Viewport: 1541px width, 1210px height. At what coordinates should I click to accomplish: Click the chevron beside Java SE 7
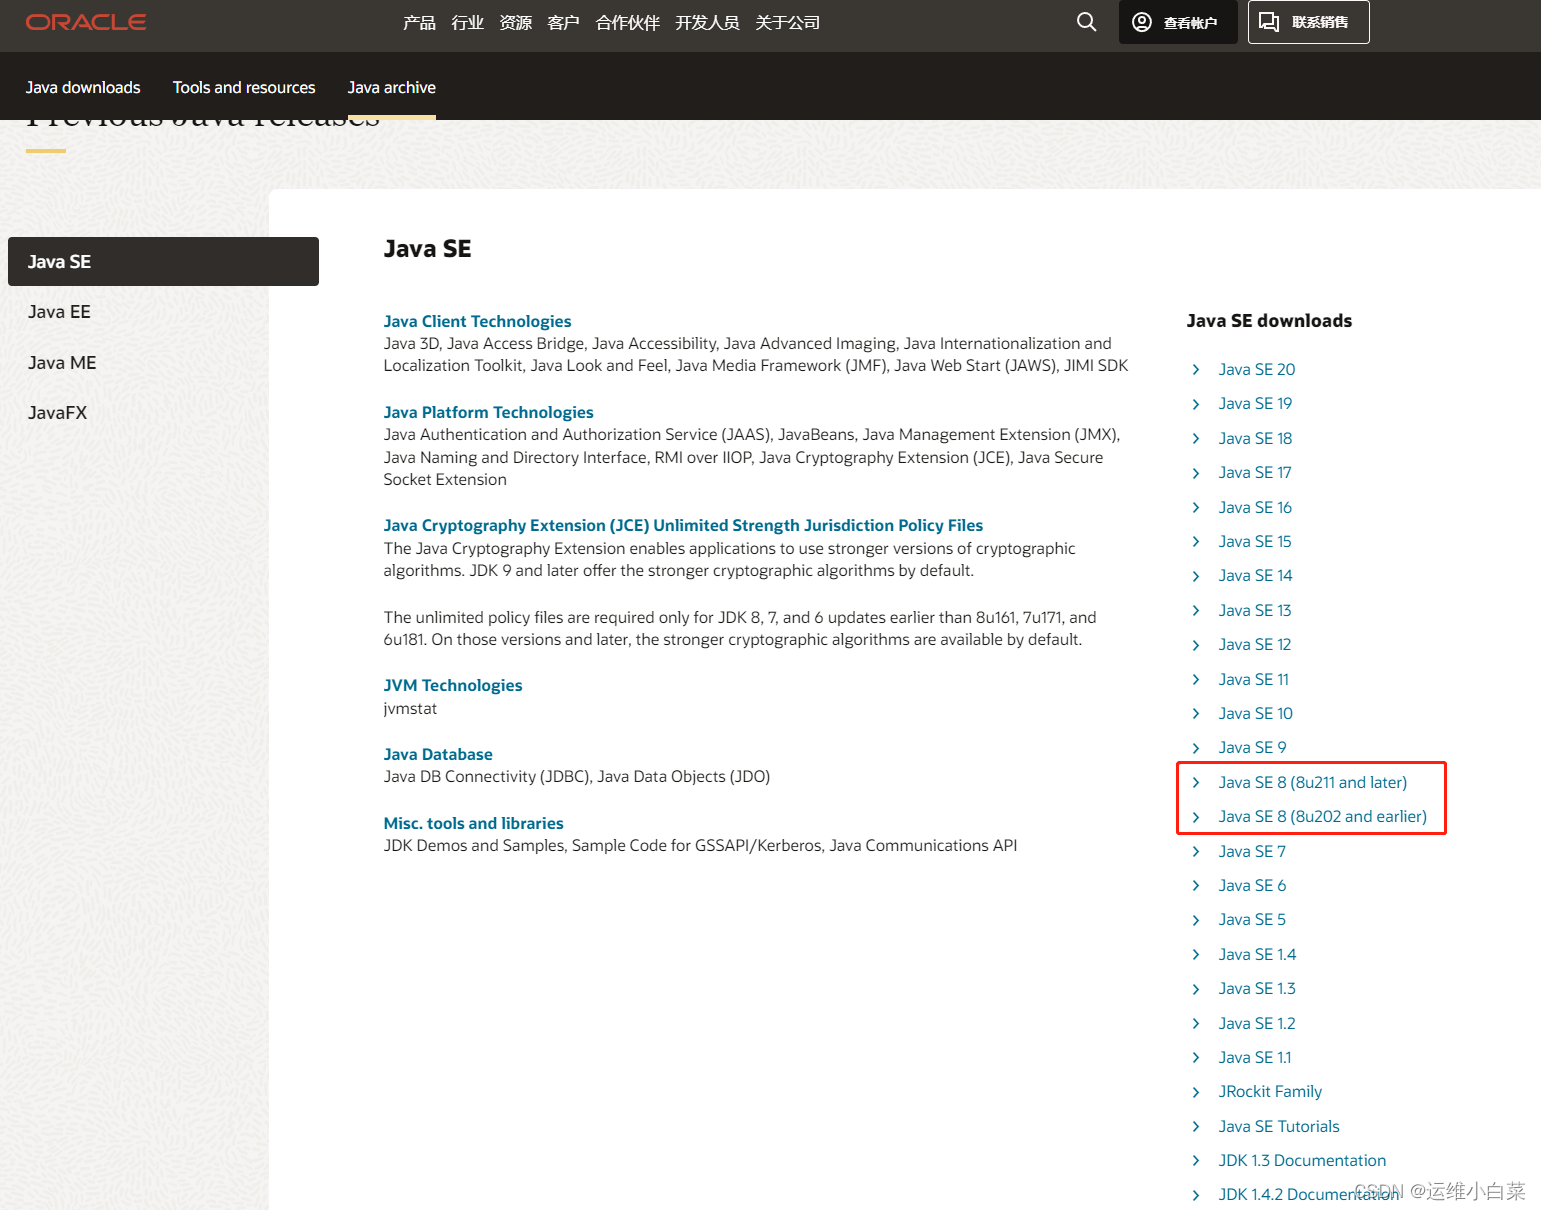(x=1196, y=852)
